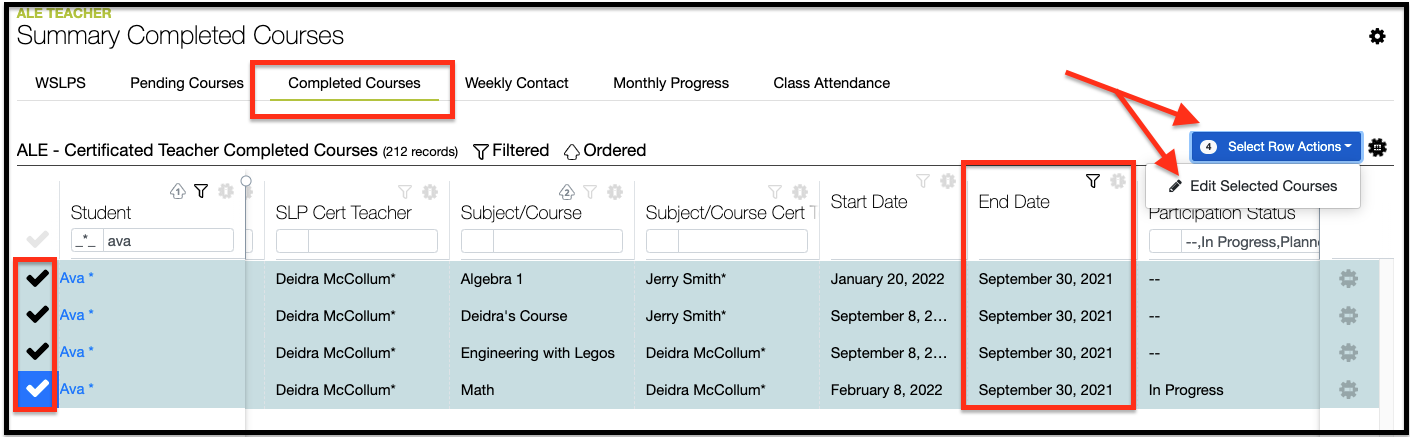This screenshot has height=437, width=1410.
Task: Toggle the select-all checkmark in the header
Action: click(x=37, y=240)
